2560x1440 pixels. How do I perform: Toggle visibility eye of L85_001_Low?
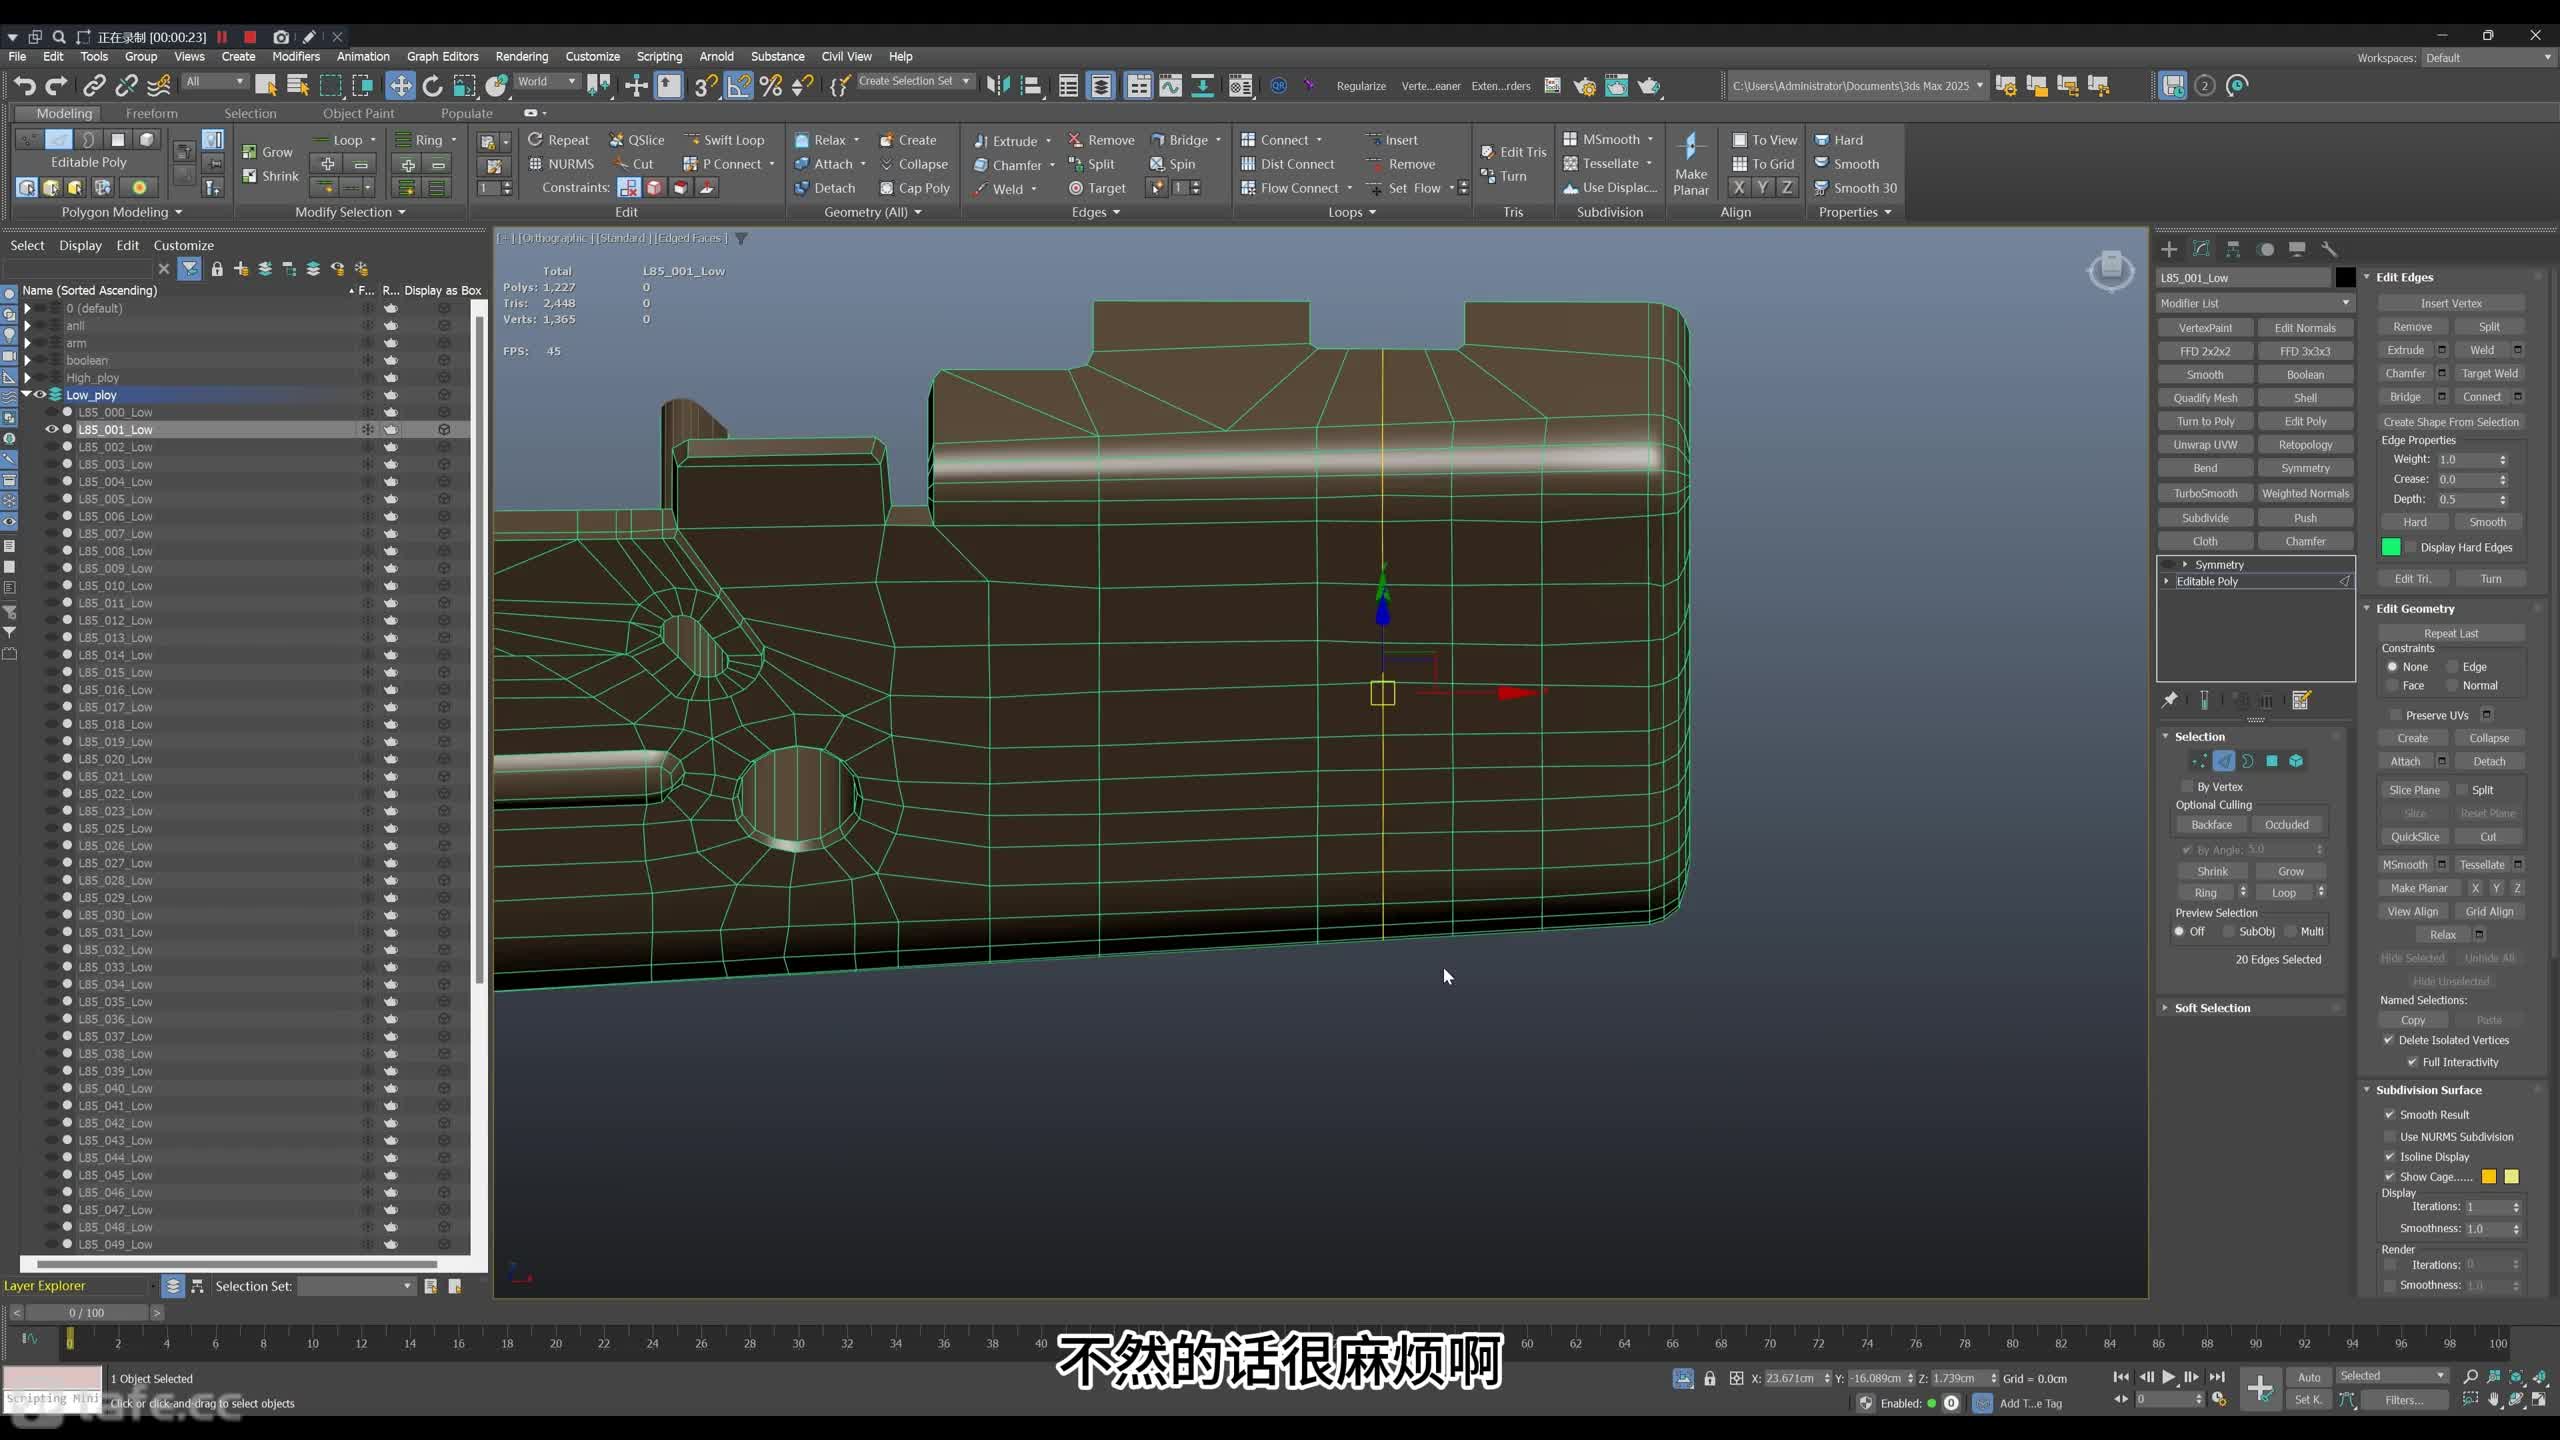[x=51, y=430]
